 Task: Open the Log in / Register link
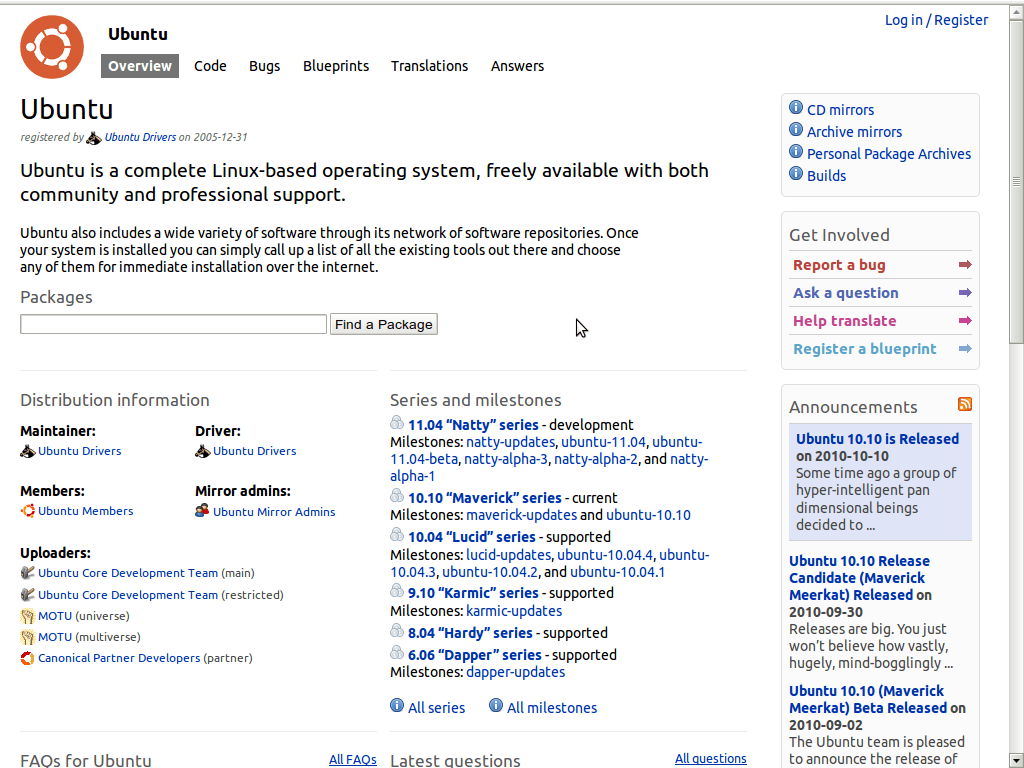[936, 20]
